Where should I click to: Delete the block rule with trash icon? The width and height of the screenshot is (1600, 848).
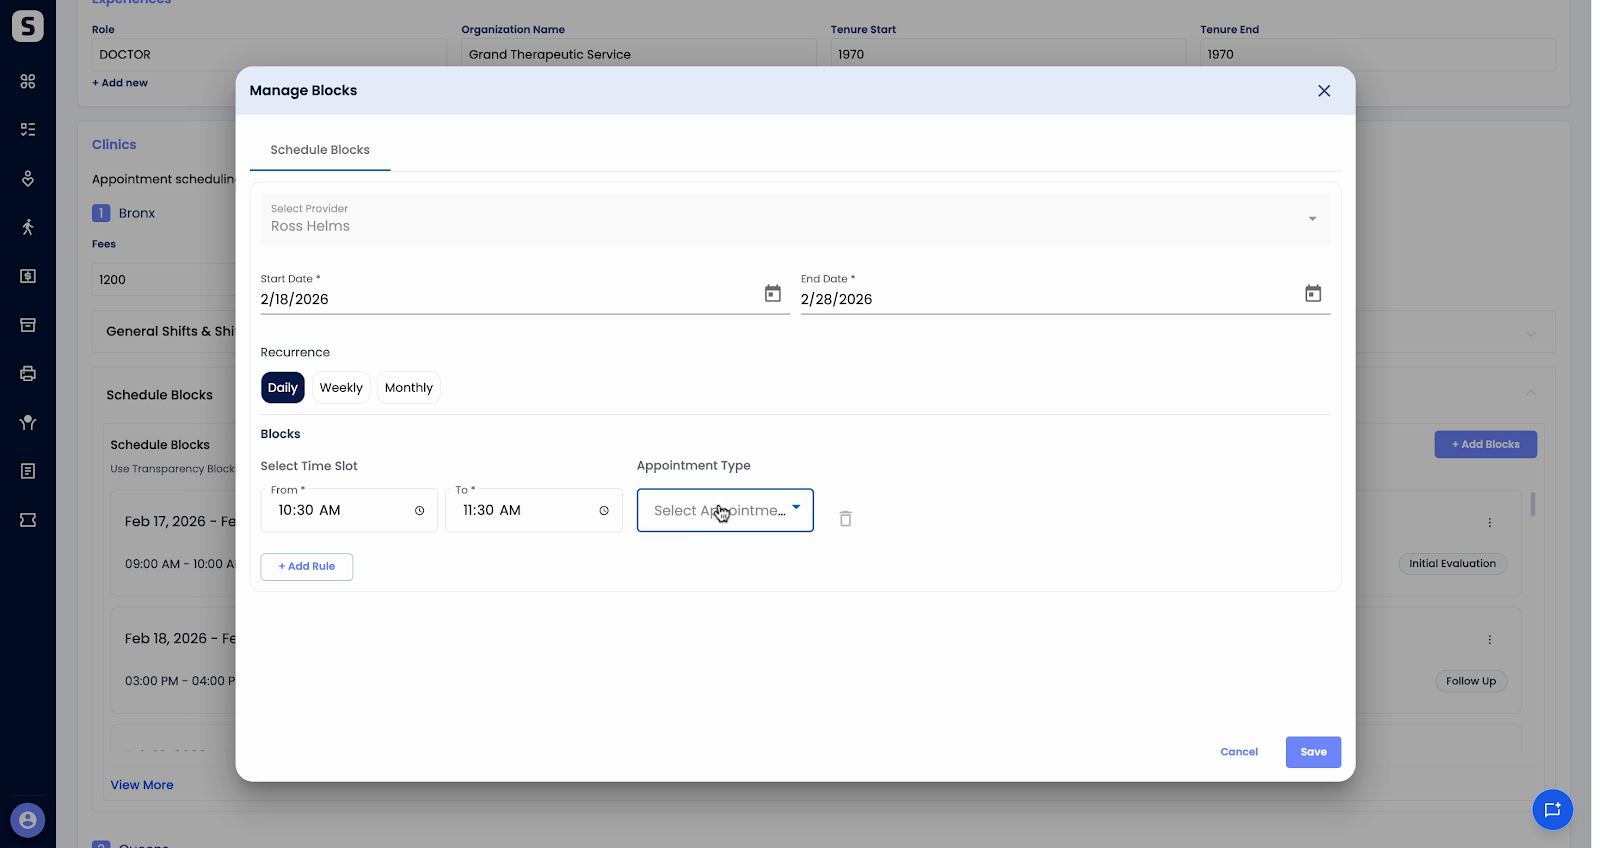845,518
